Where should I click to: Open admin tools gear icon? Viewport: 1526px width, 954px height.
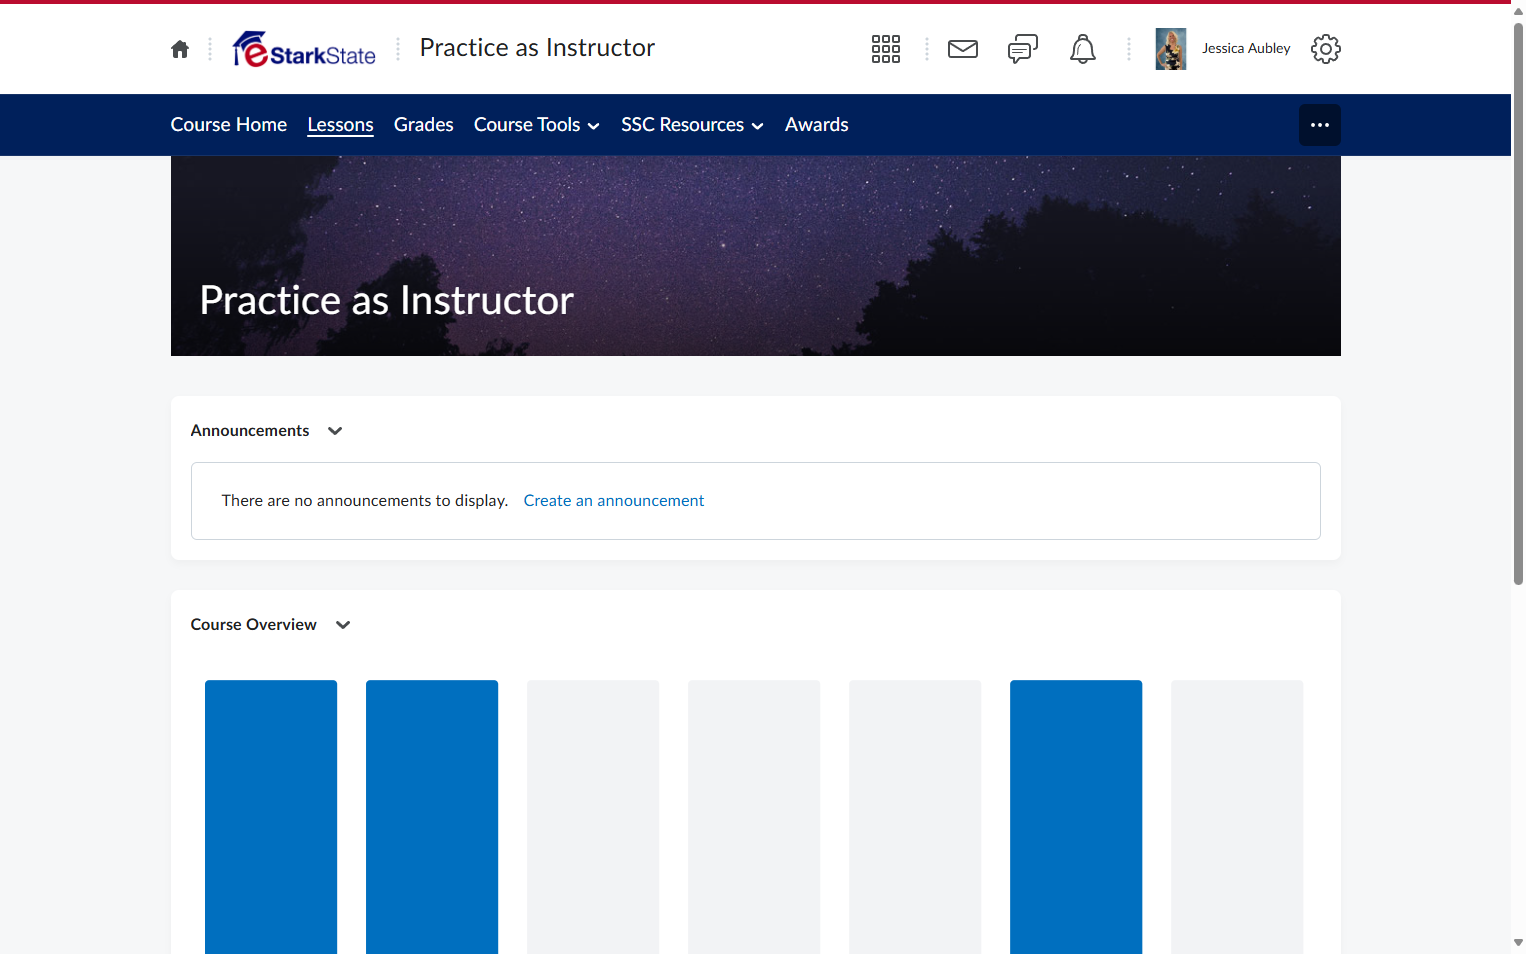pos(1326,49)
